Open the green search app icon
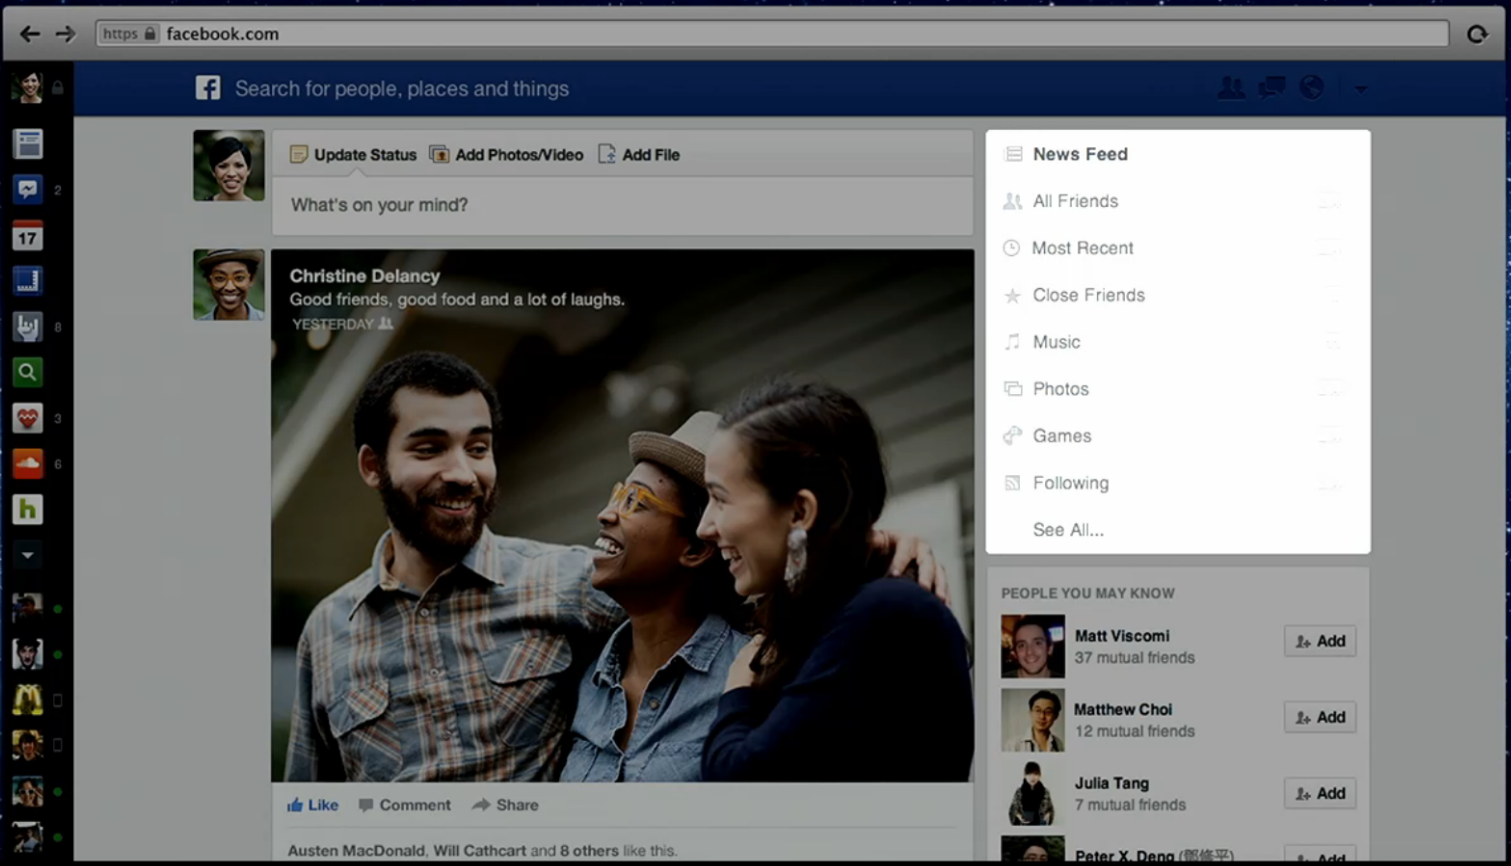Viewport: 1511px width, 866px height. pos(27,372)
